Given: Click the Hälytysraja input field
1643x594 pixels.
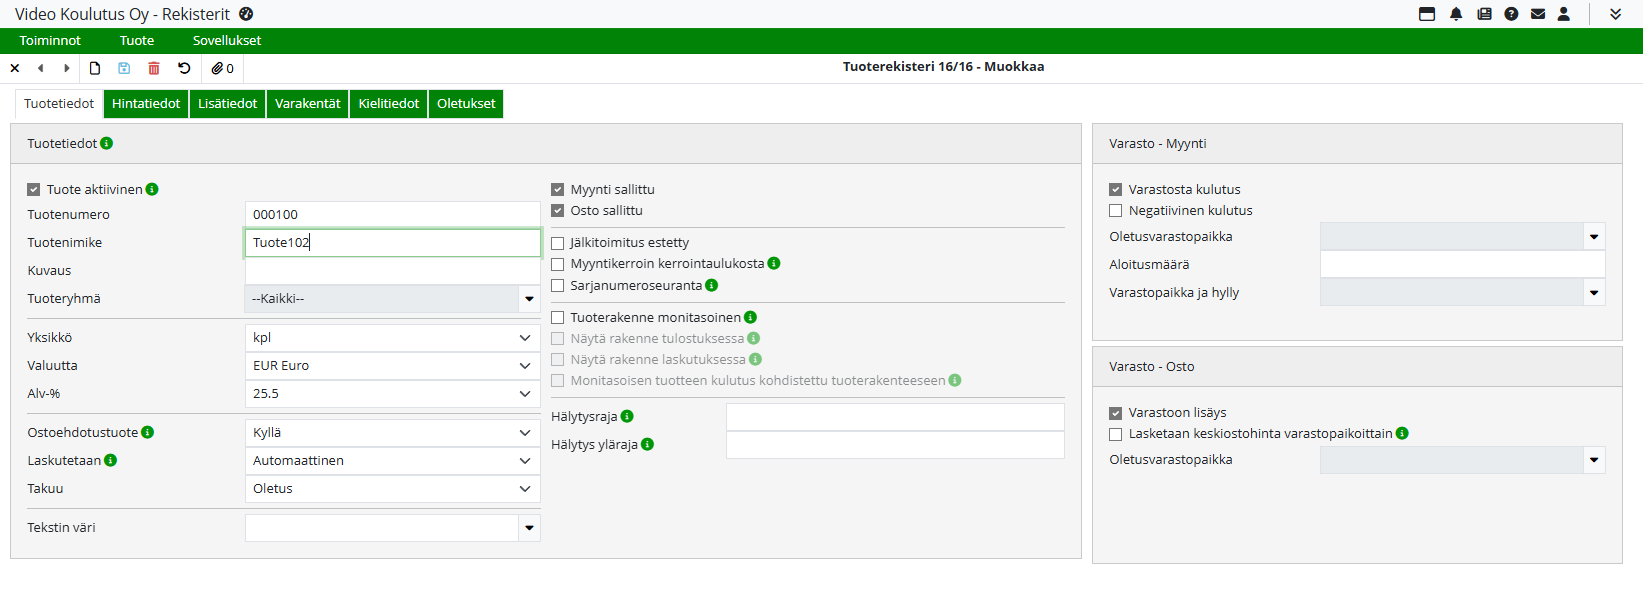Looking at the screenshot, I should click(894, 417).
